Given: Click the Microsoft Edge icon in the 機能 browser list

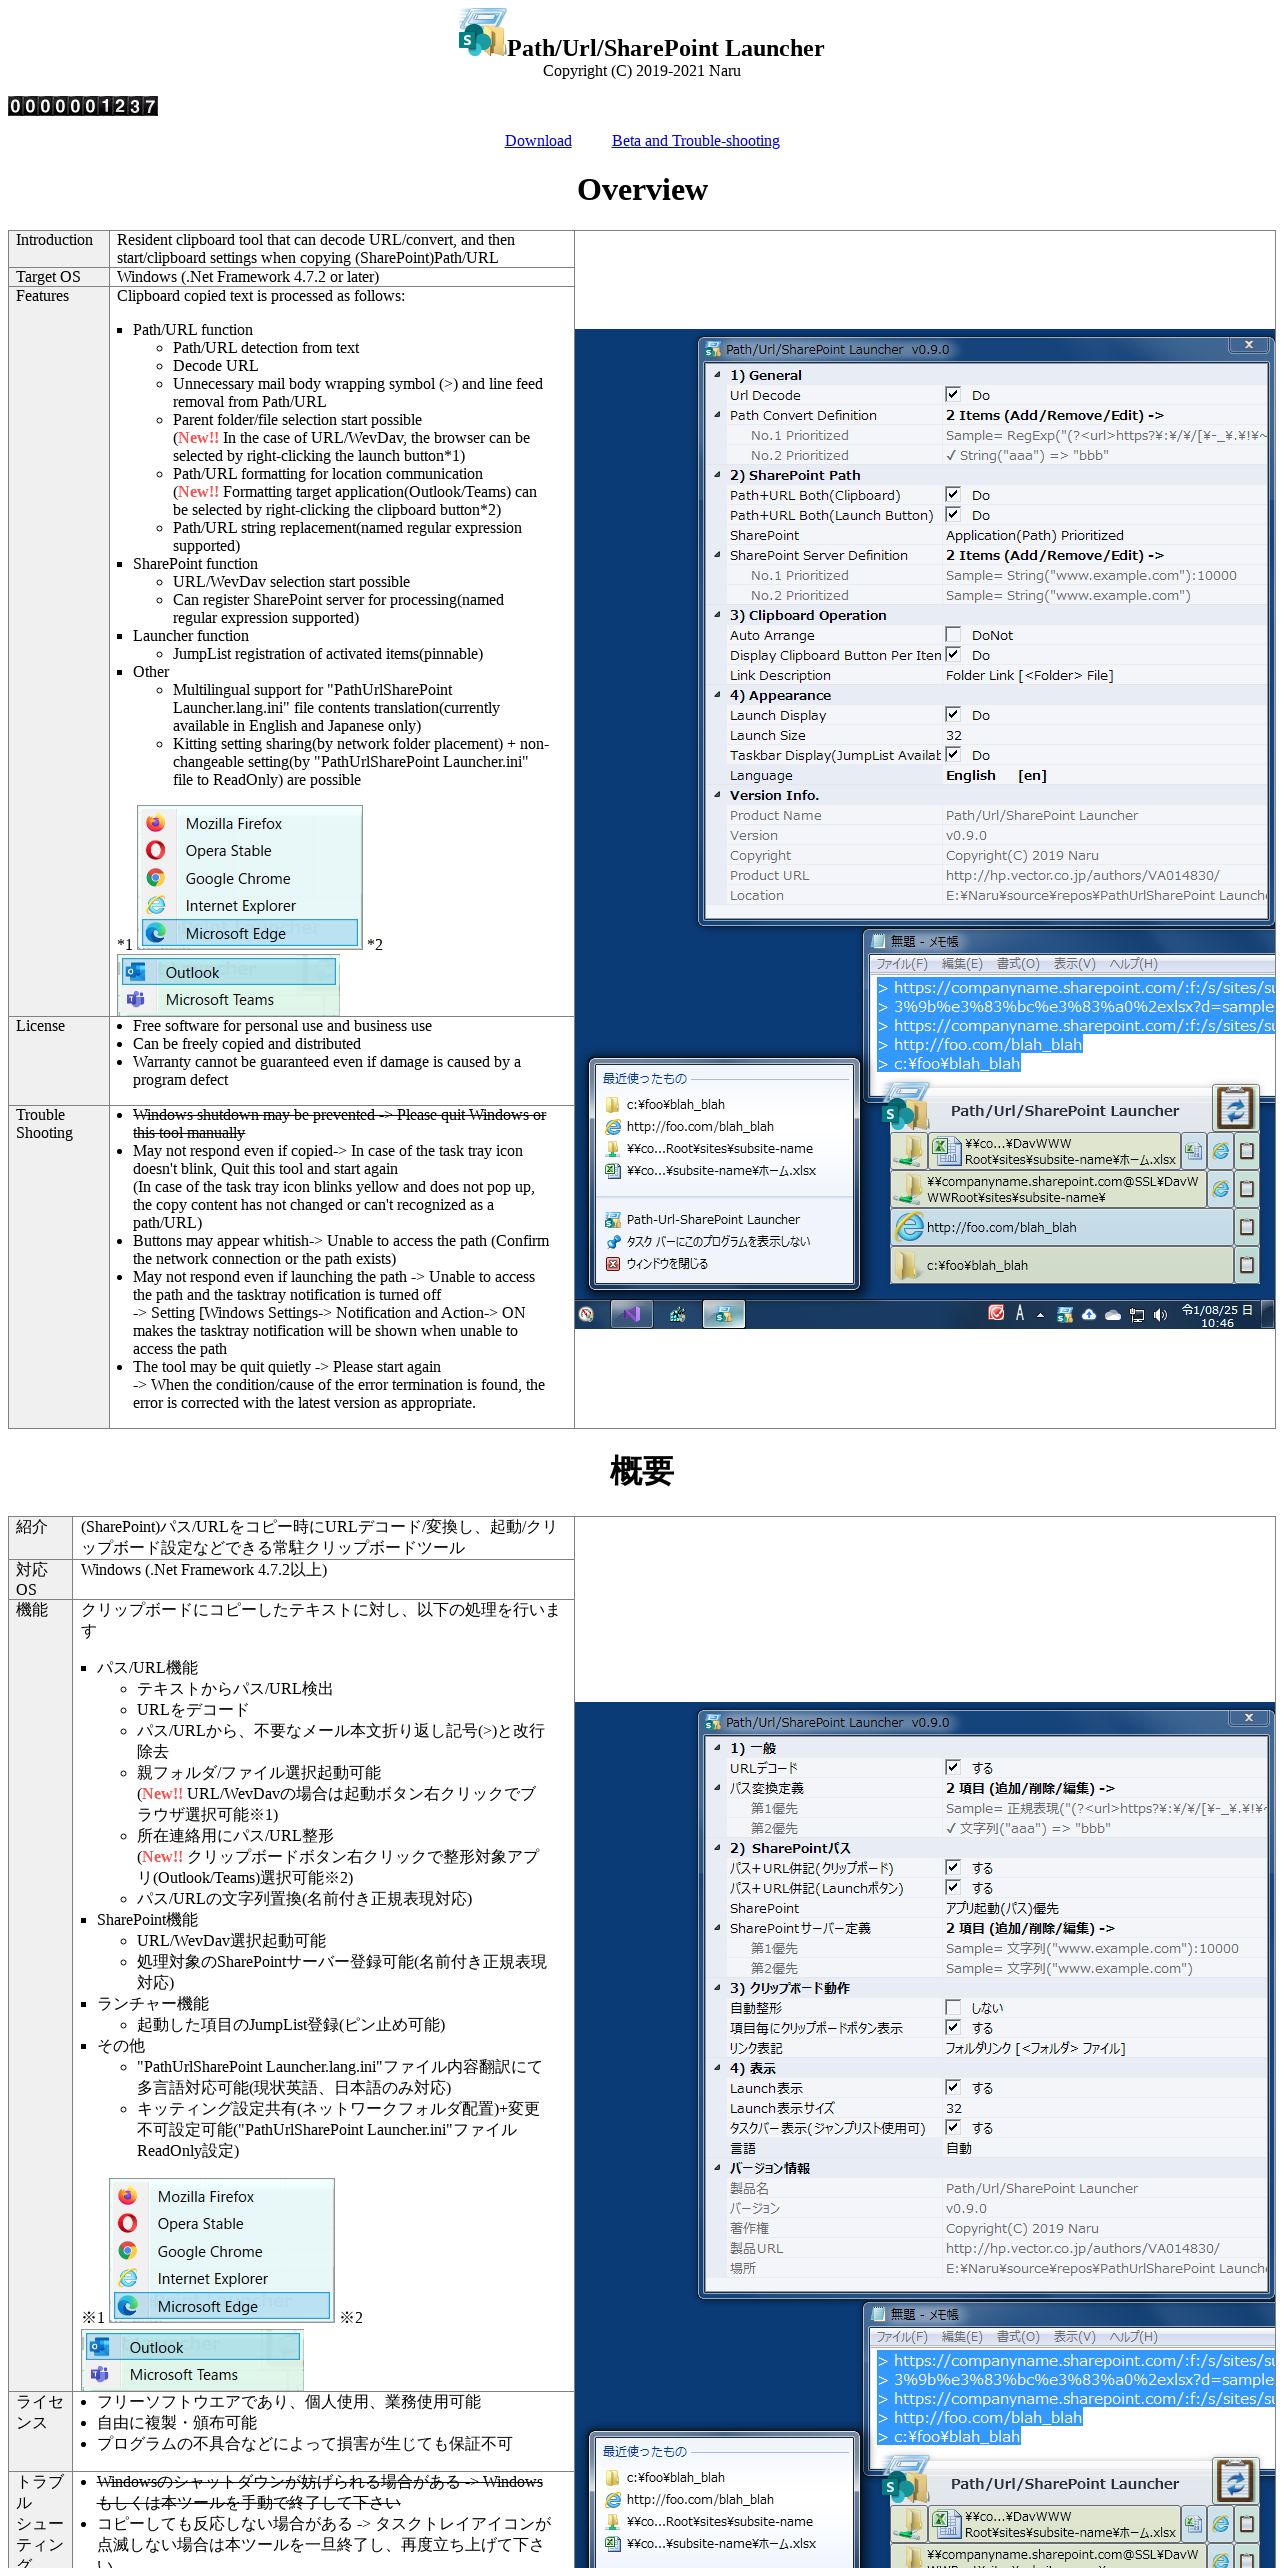Looking at the screenshot, I should point(128,2306).
